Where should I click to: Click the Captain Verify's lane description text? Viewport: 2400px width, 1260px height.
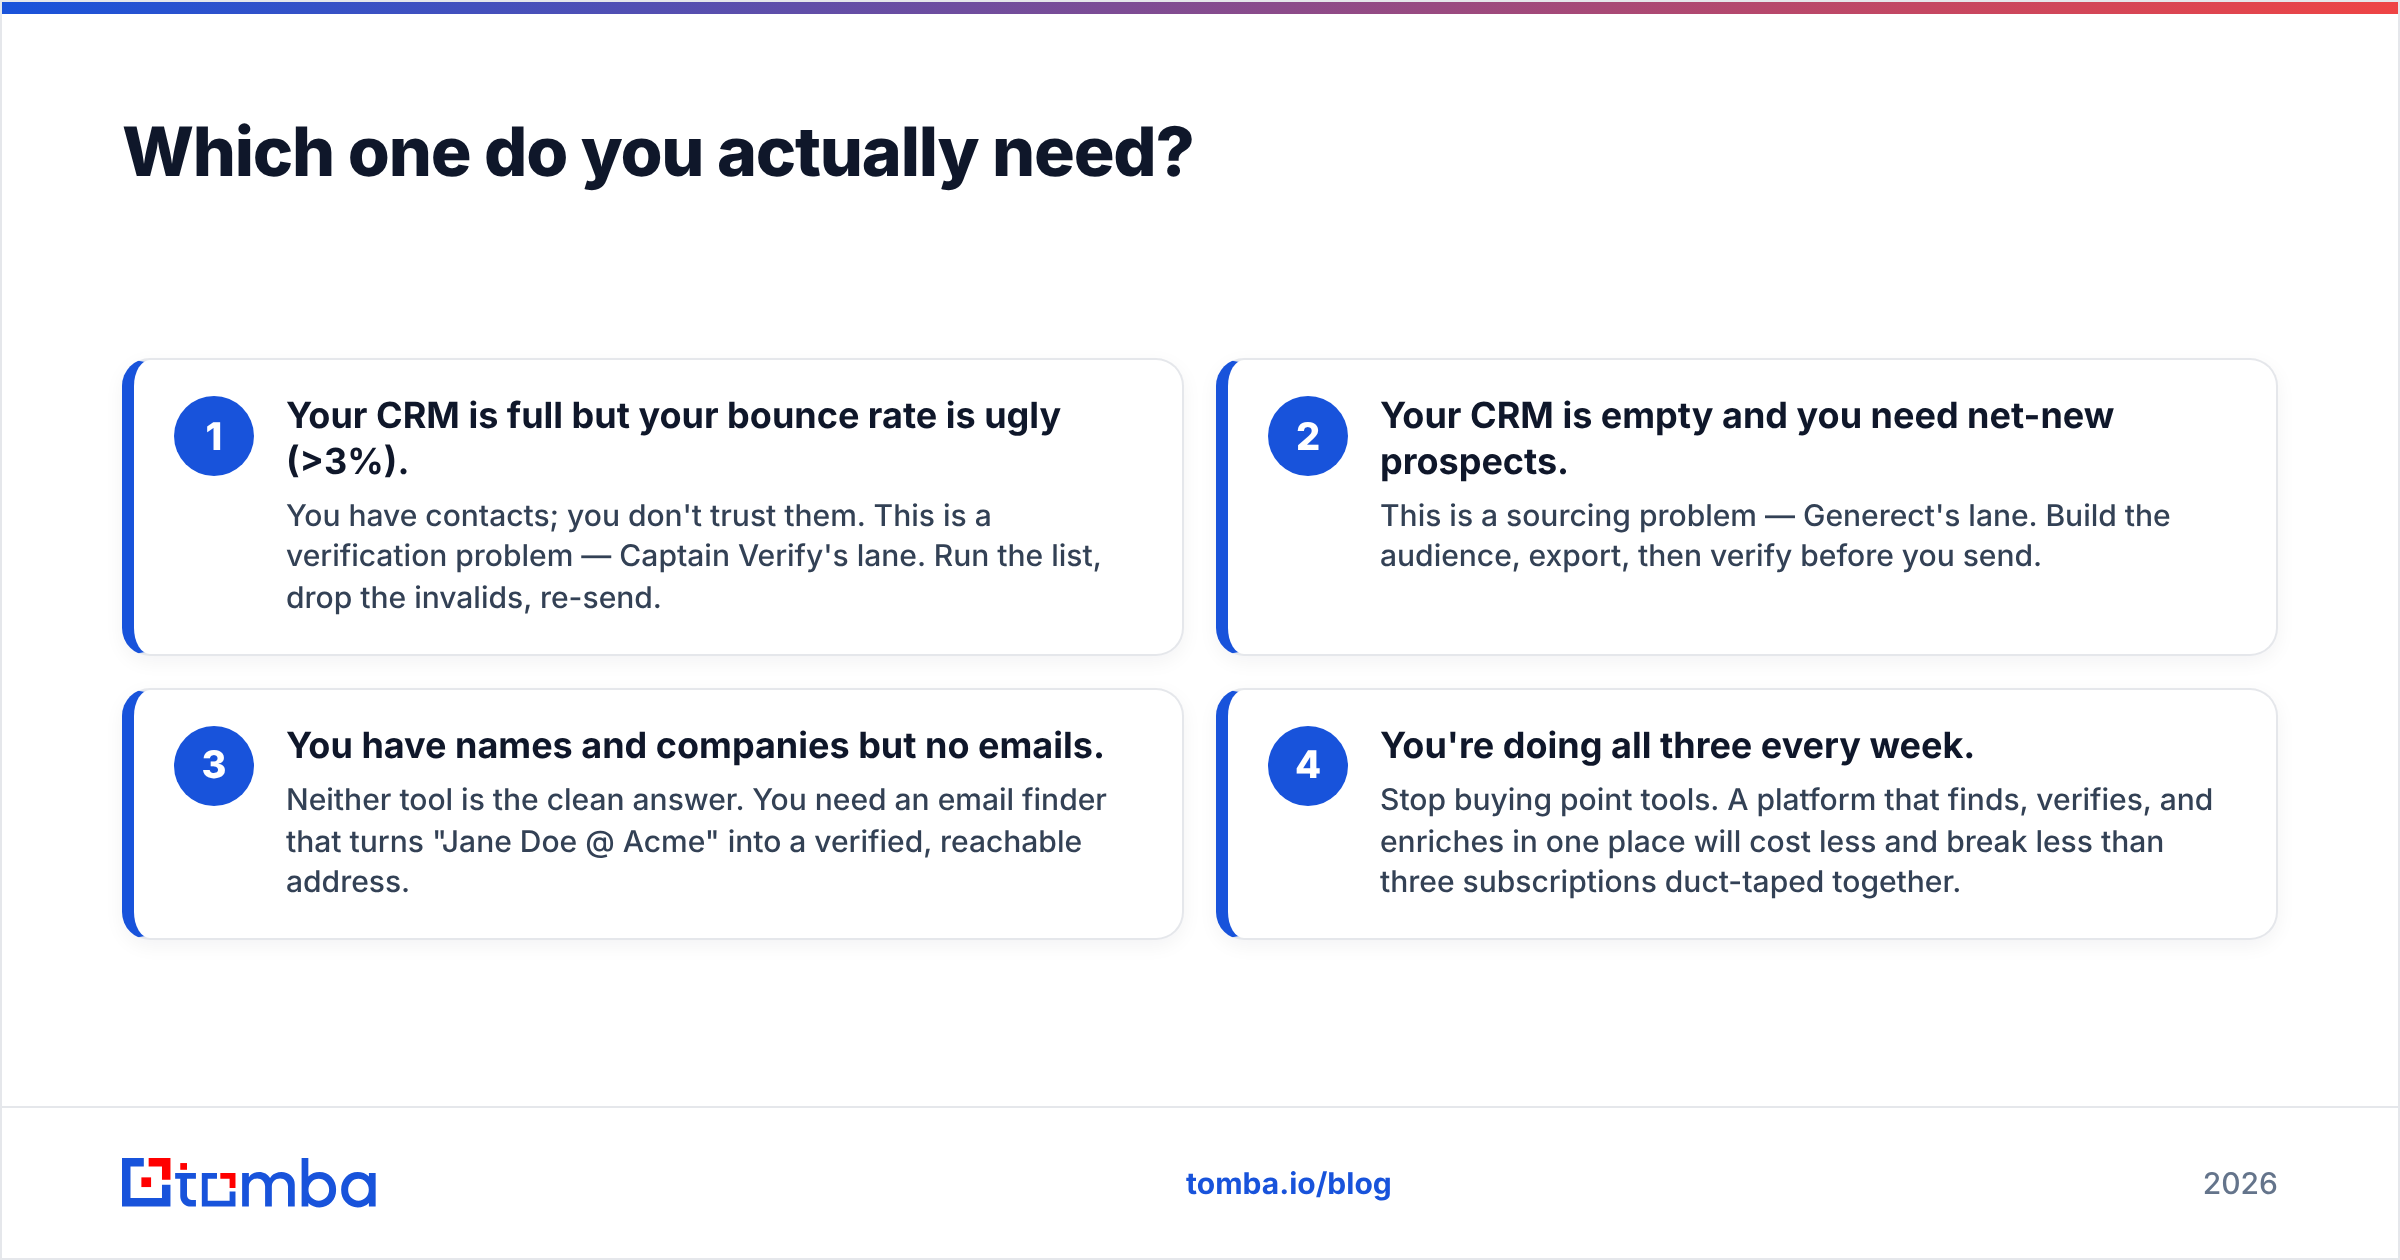click(x=694, y=556)
